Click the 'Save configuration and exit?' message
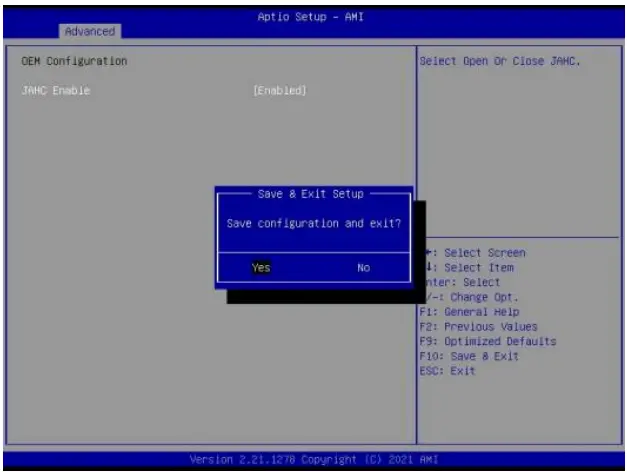 pyautogui.click(x=314, y=223)
